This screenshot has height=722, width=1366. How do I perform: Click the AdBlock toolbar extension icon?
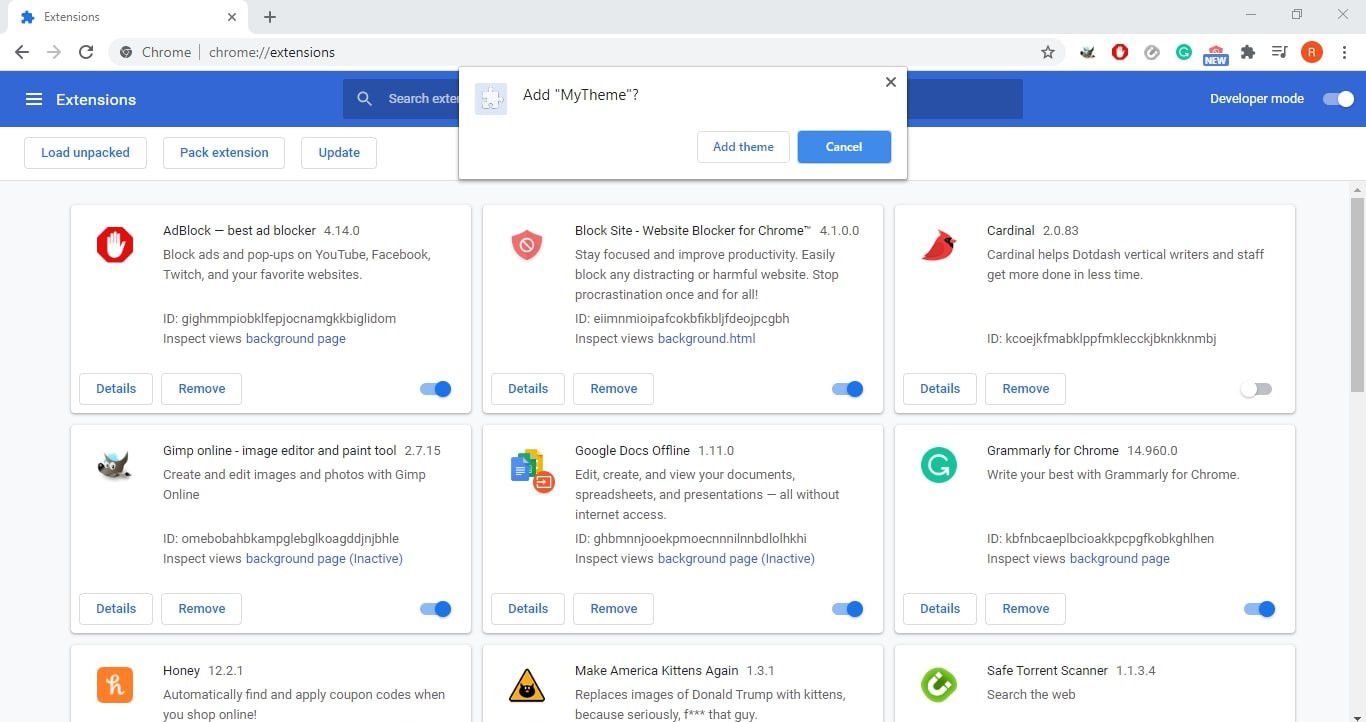click(x=1120, y=52)
